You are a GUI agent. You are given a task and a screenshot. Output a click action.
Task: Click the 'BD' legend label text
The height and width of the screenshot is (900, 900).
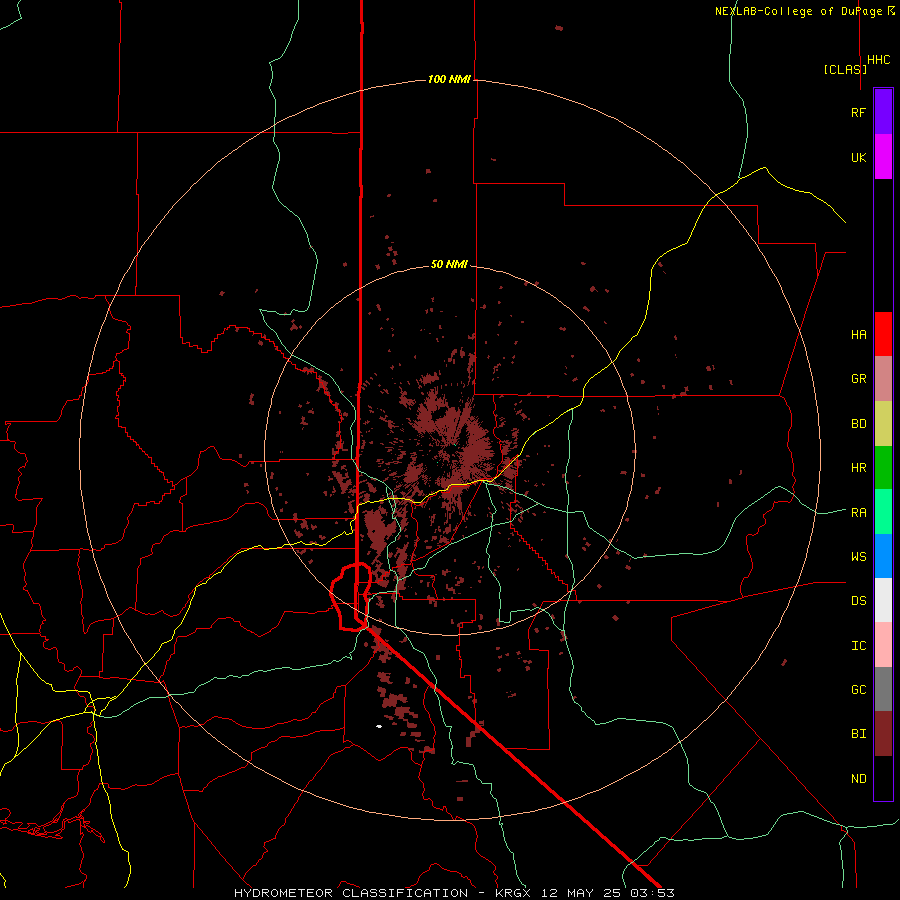tap(859, 424)
